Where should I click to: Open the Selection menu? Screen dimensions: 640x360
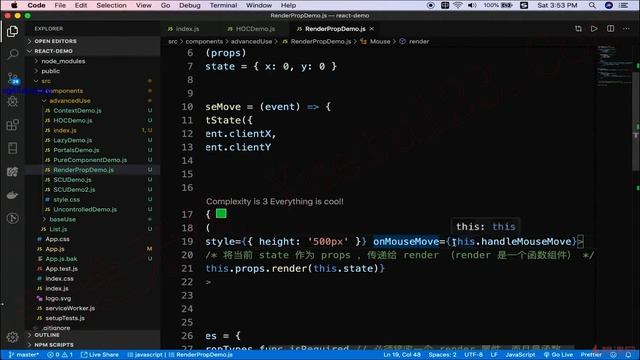click(111, 5)
